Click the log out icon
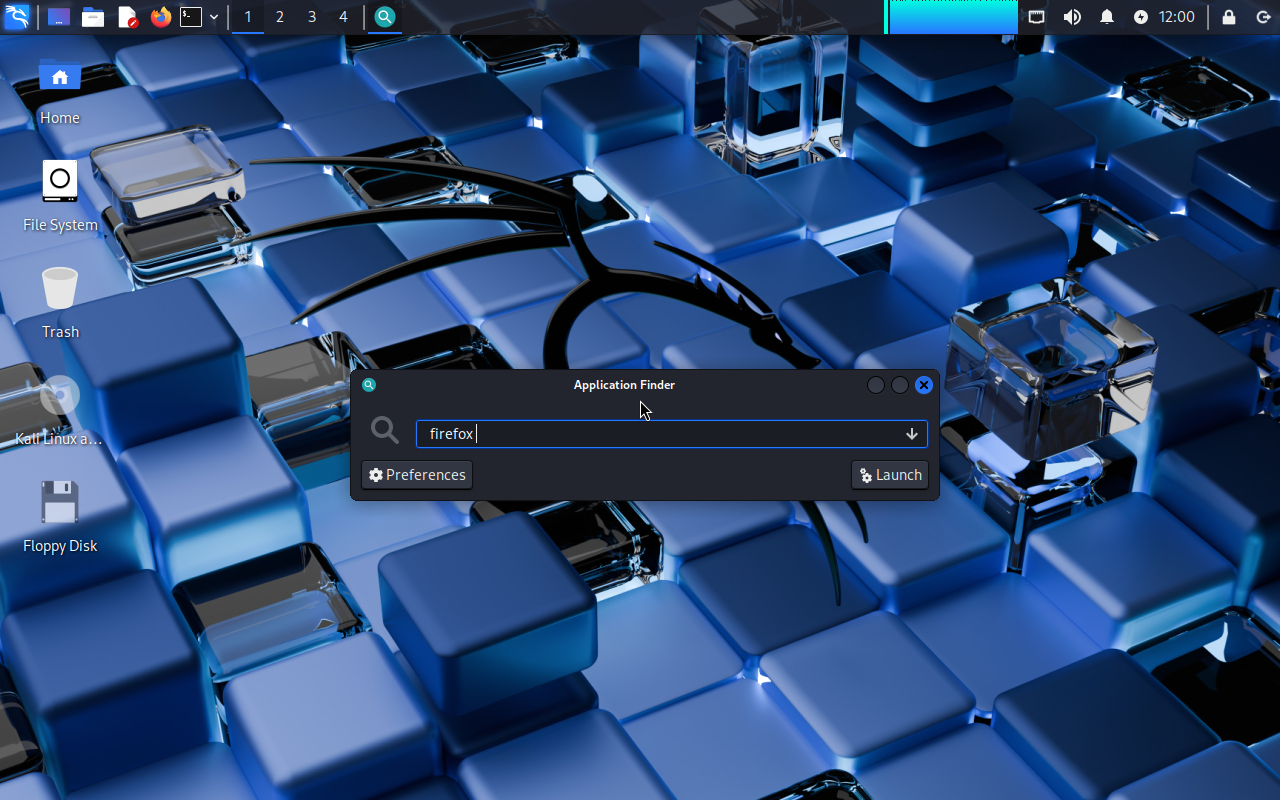The image size is (1280, 800). coord(1263,17)
